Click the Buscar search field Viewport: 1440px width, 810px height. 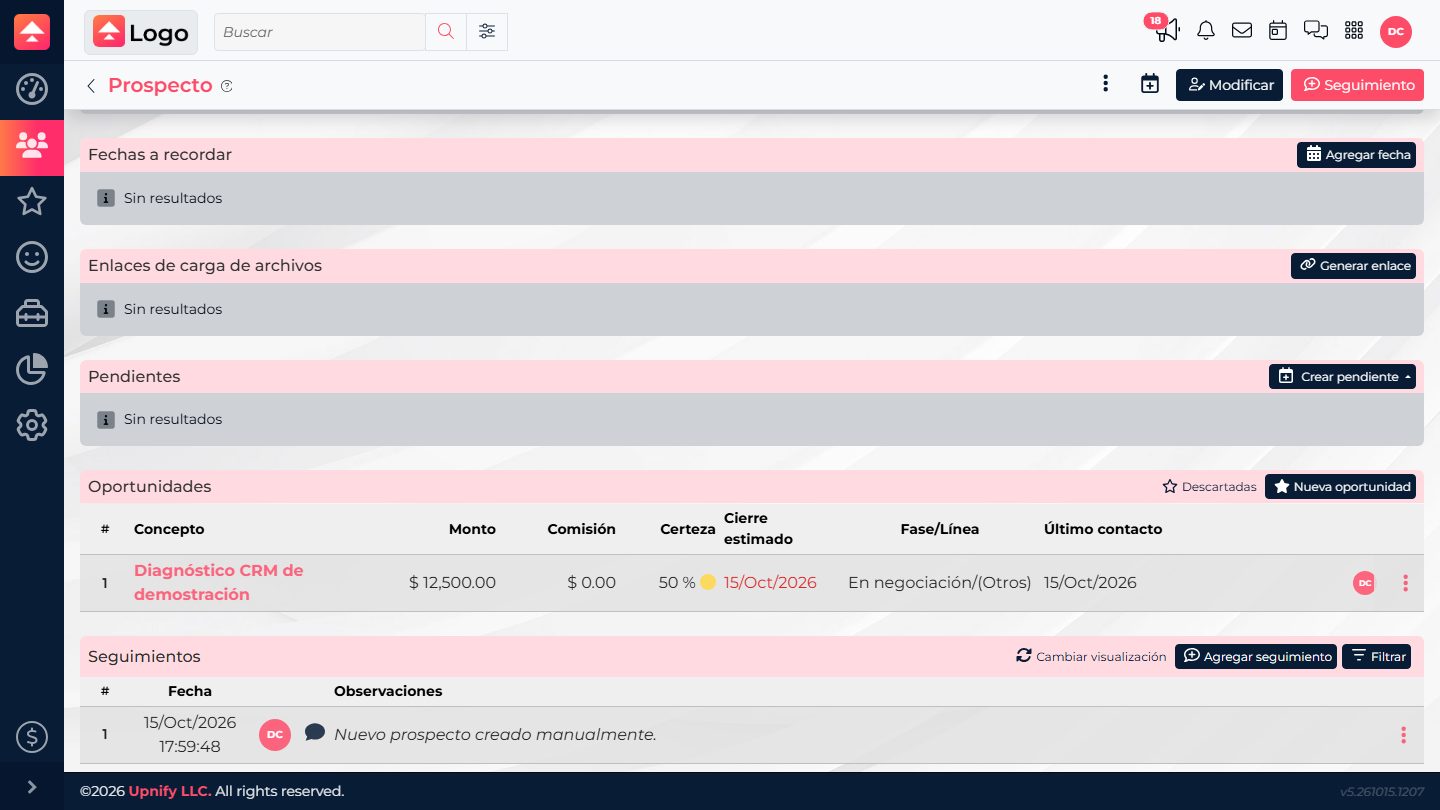320,32
